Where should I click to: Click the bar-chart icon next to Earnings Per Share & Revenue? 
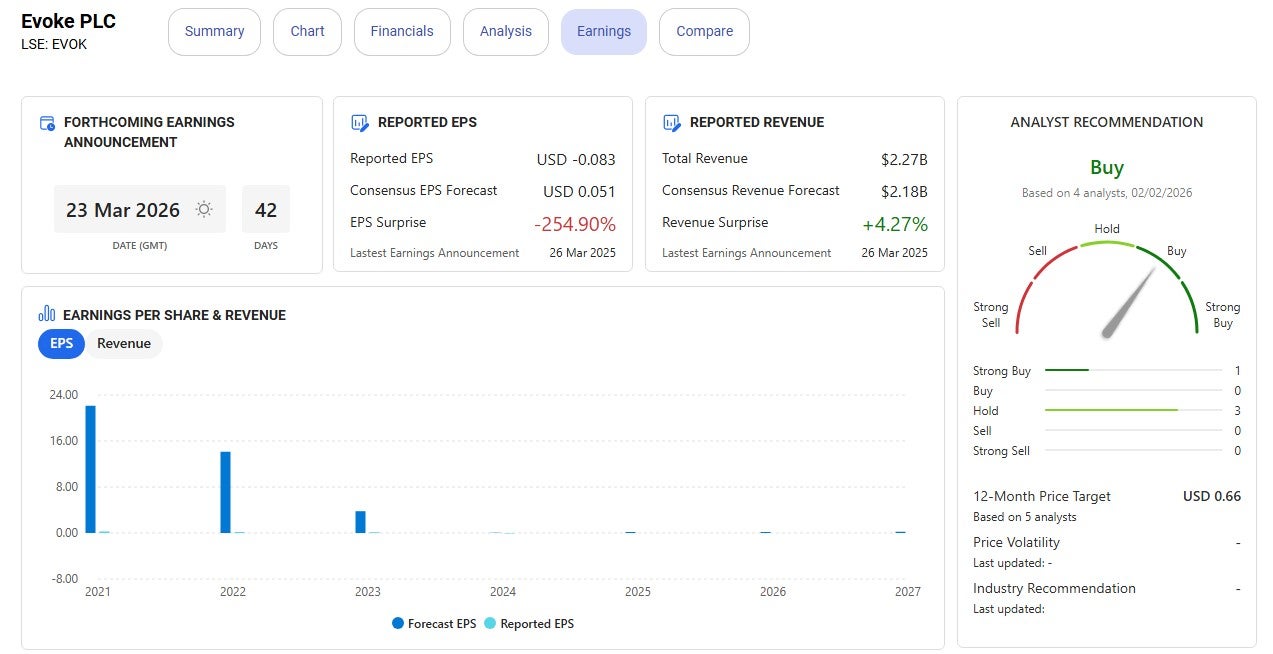(x=47, y=314)
